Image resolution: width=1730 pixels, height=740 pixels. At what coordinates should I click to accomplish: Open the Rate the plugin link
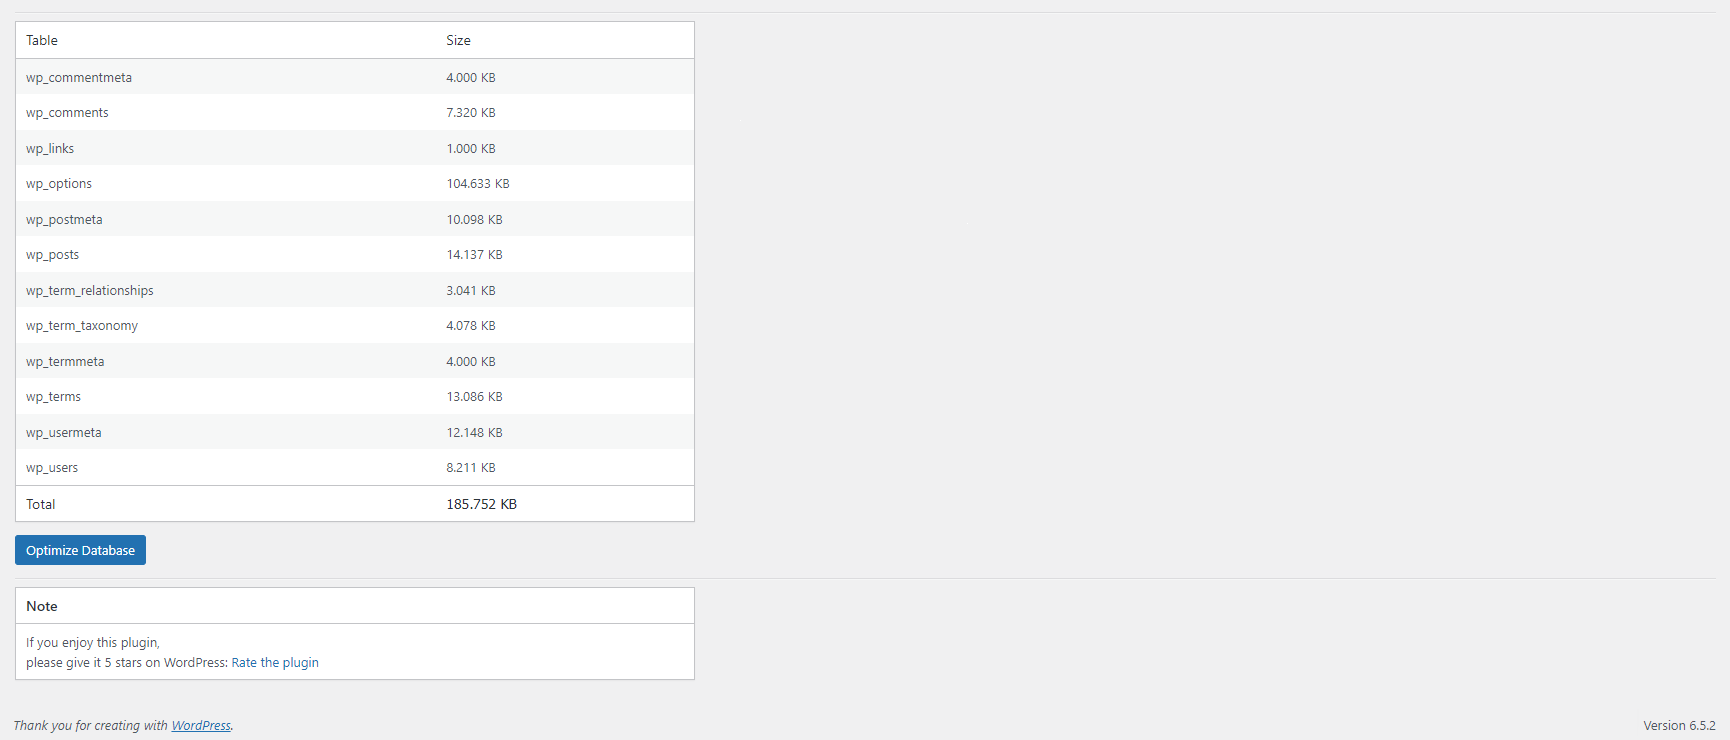tap(275, 663)
